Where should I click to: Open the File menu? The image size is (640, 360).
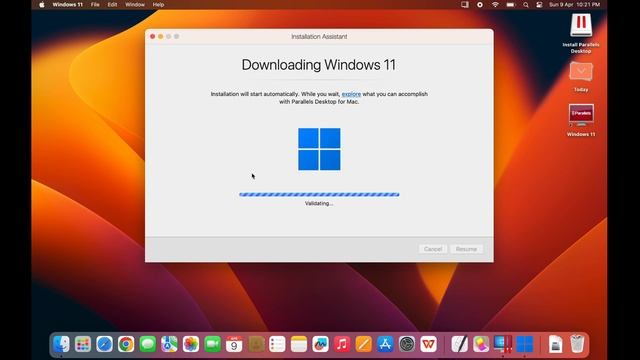click(95, 5)
